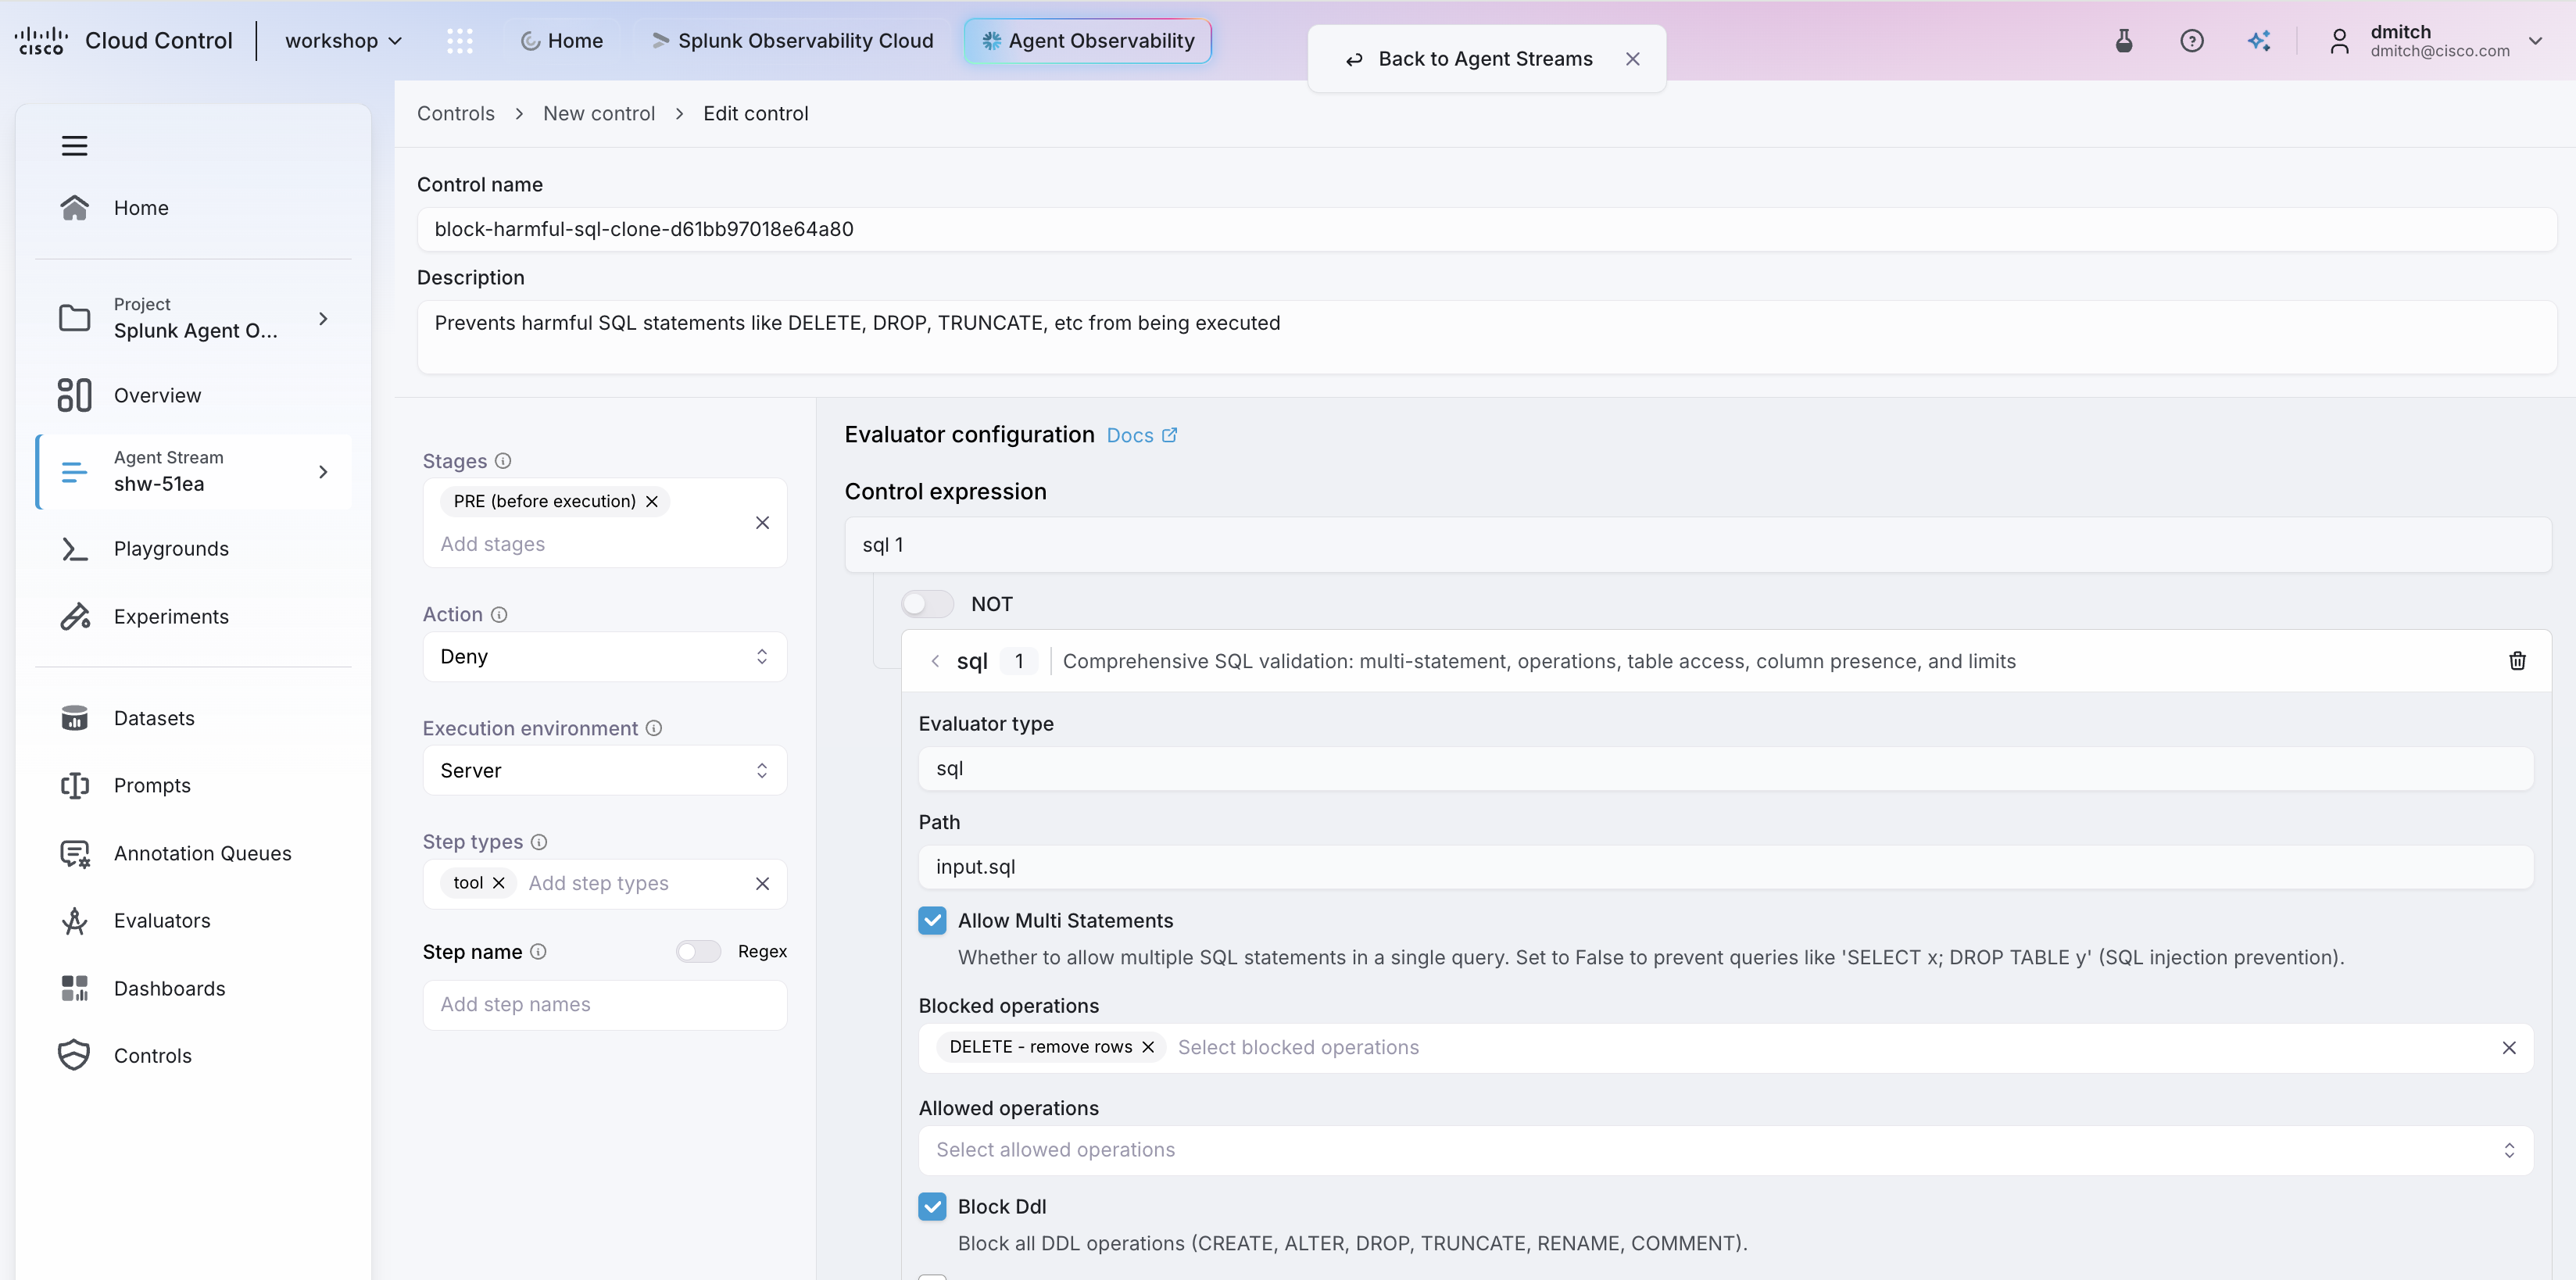Clear all stages
Viewport: 2576px width, 1280px height.
point(762,523)
